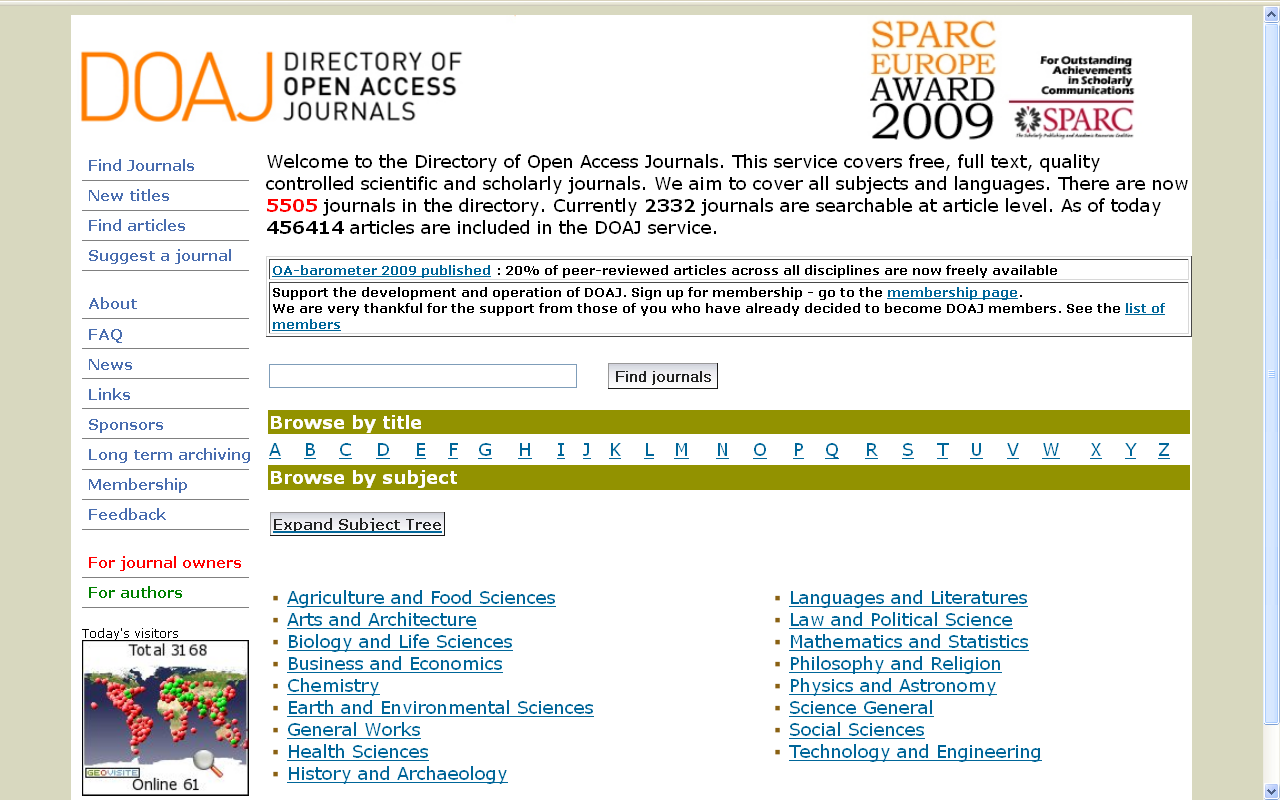Browse titles starting with E

coord(421,450)
